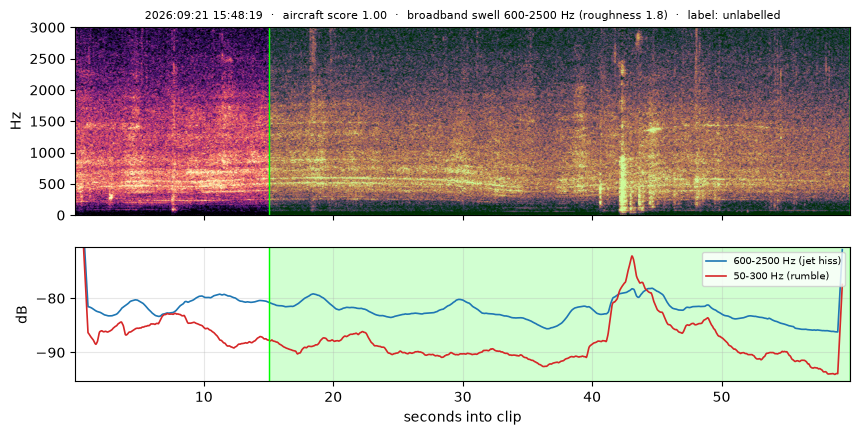Click the bright vertical burst in spectrogram near 42 seconds
Image resolution: width=860 pixels, height=435 pixels.
pyautogui.click(x=623, y=184)
